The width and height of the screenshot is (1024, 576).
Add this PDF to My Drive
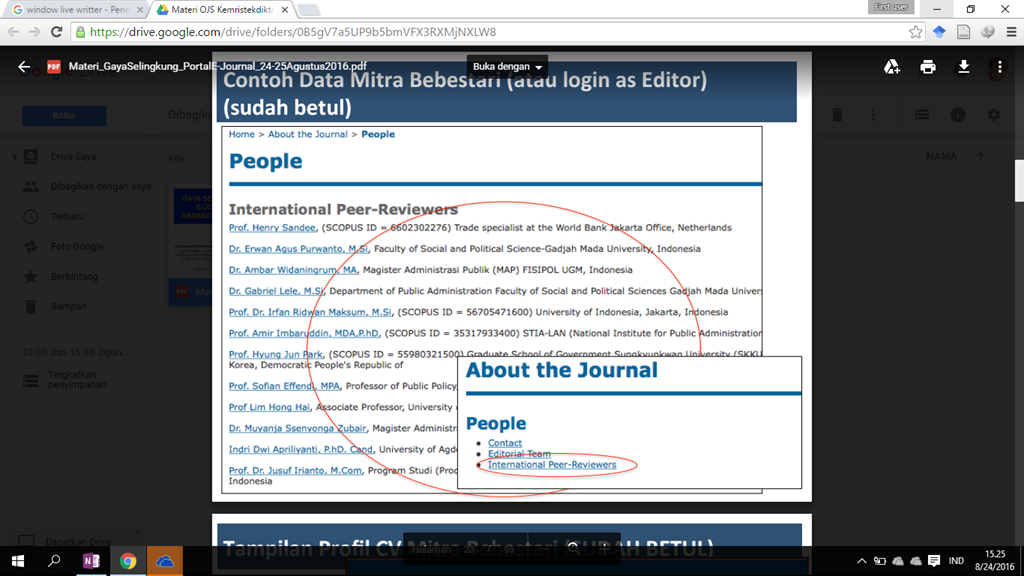click(x=891, y=67)
